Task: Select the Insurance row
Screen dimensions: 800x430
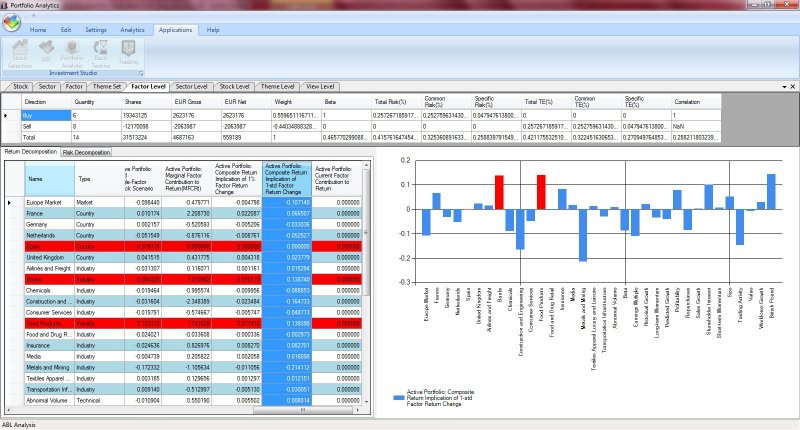Action: pyautogui.click(x=184, y=346)
